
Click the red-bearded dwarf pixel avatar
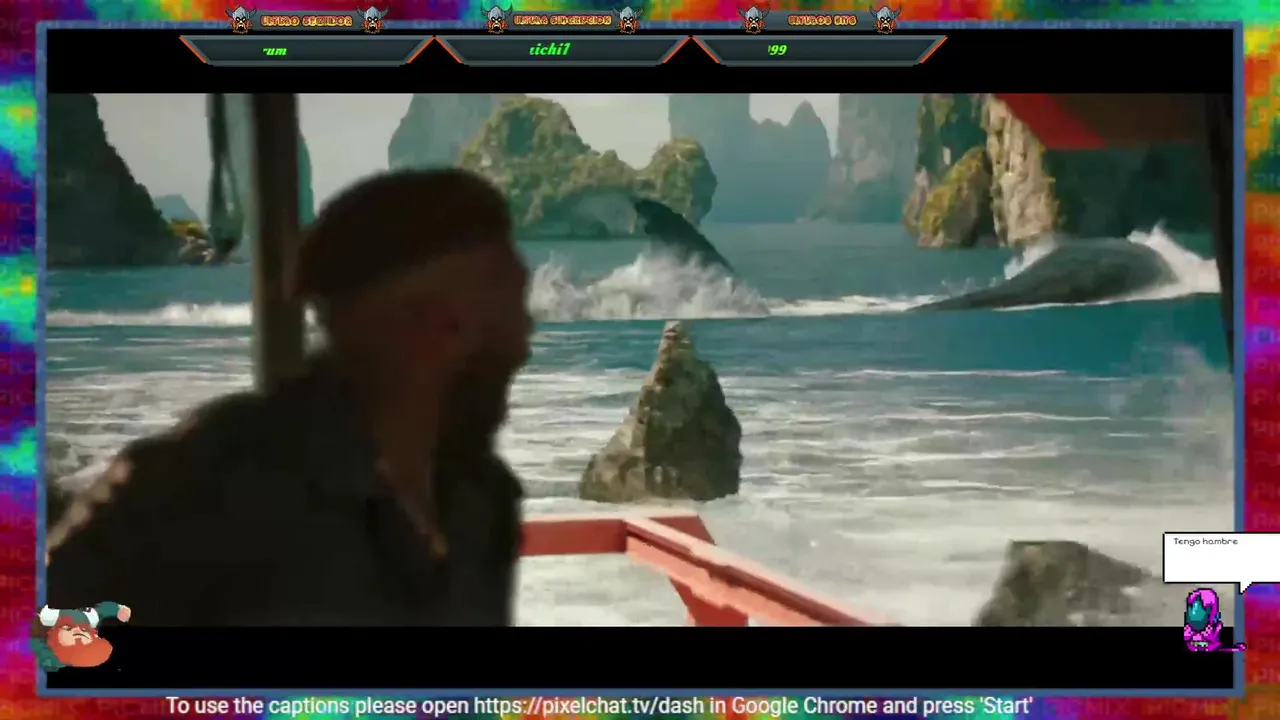pyautogui.click(x=82, y=635)
